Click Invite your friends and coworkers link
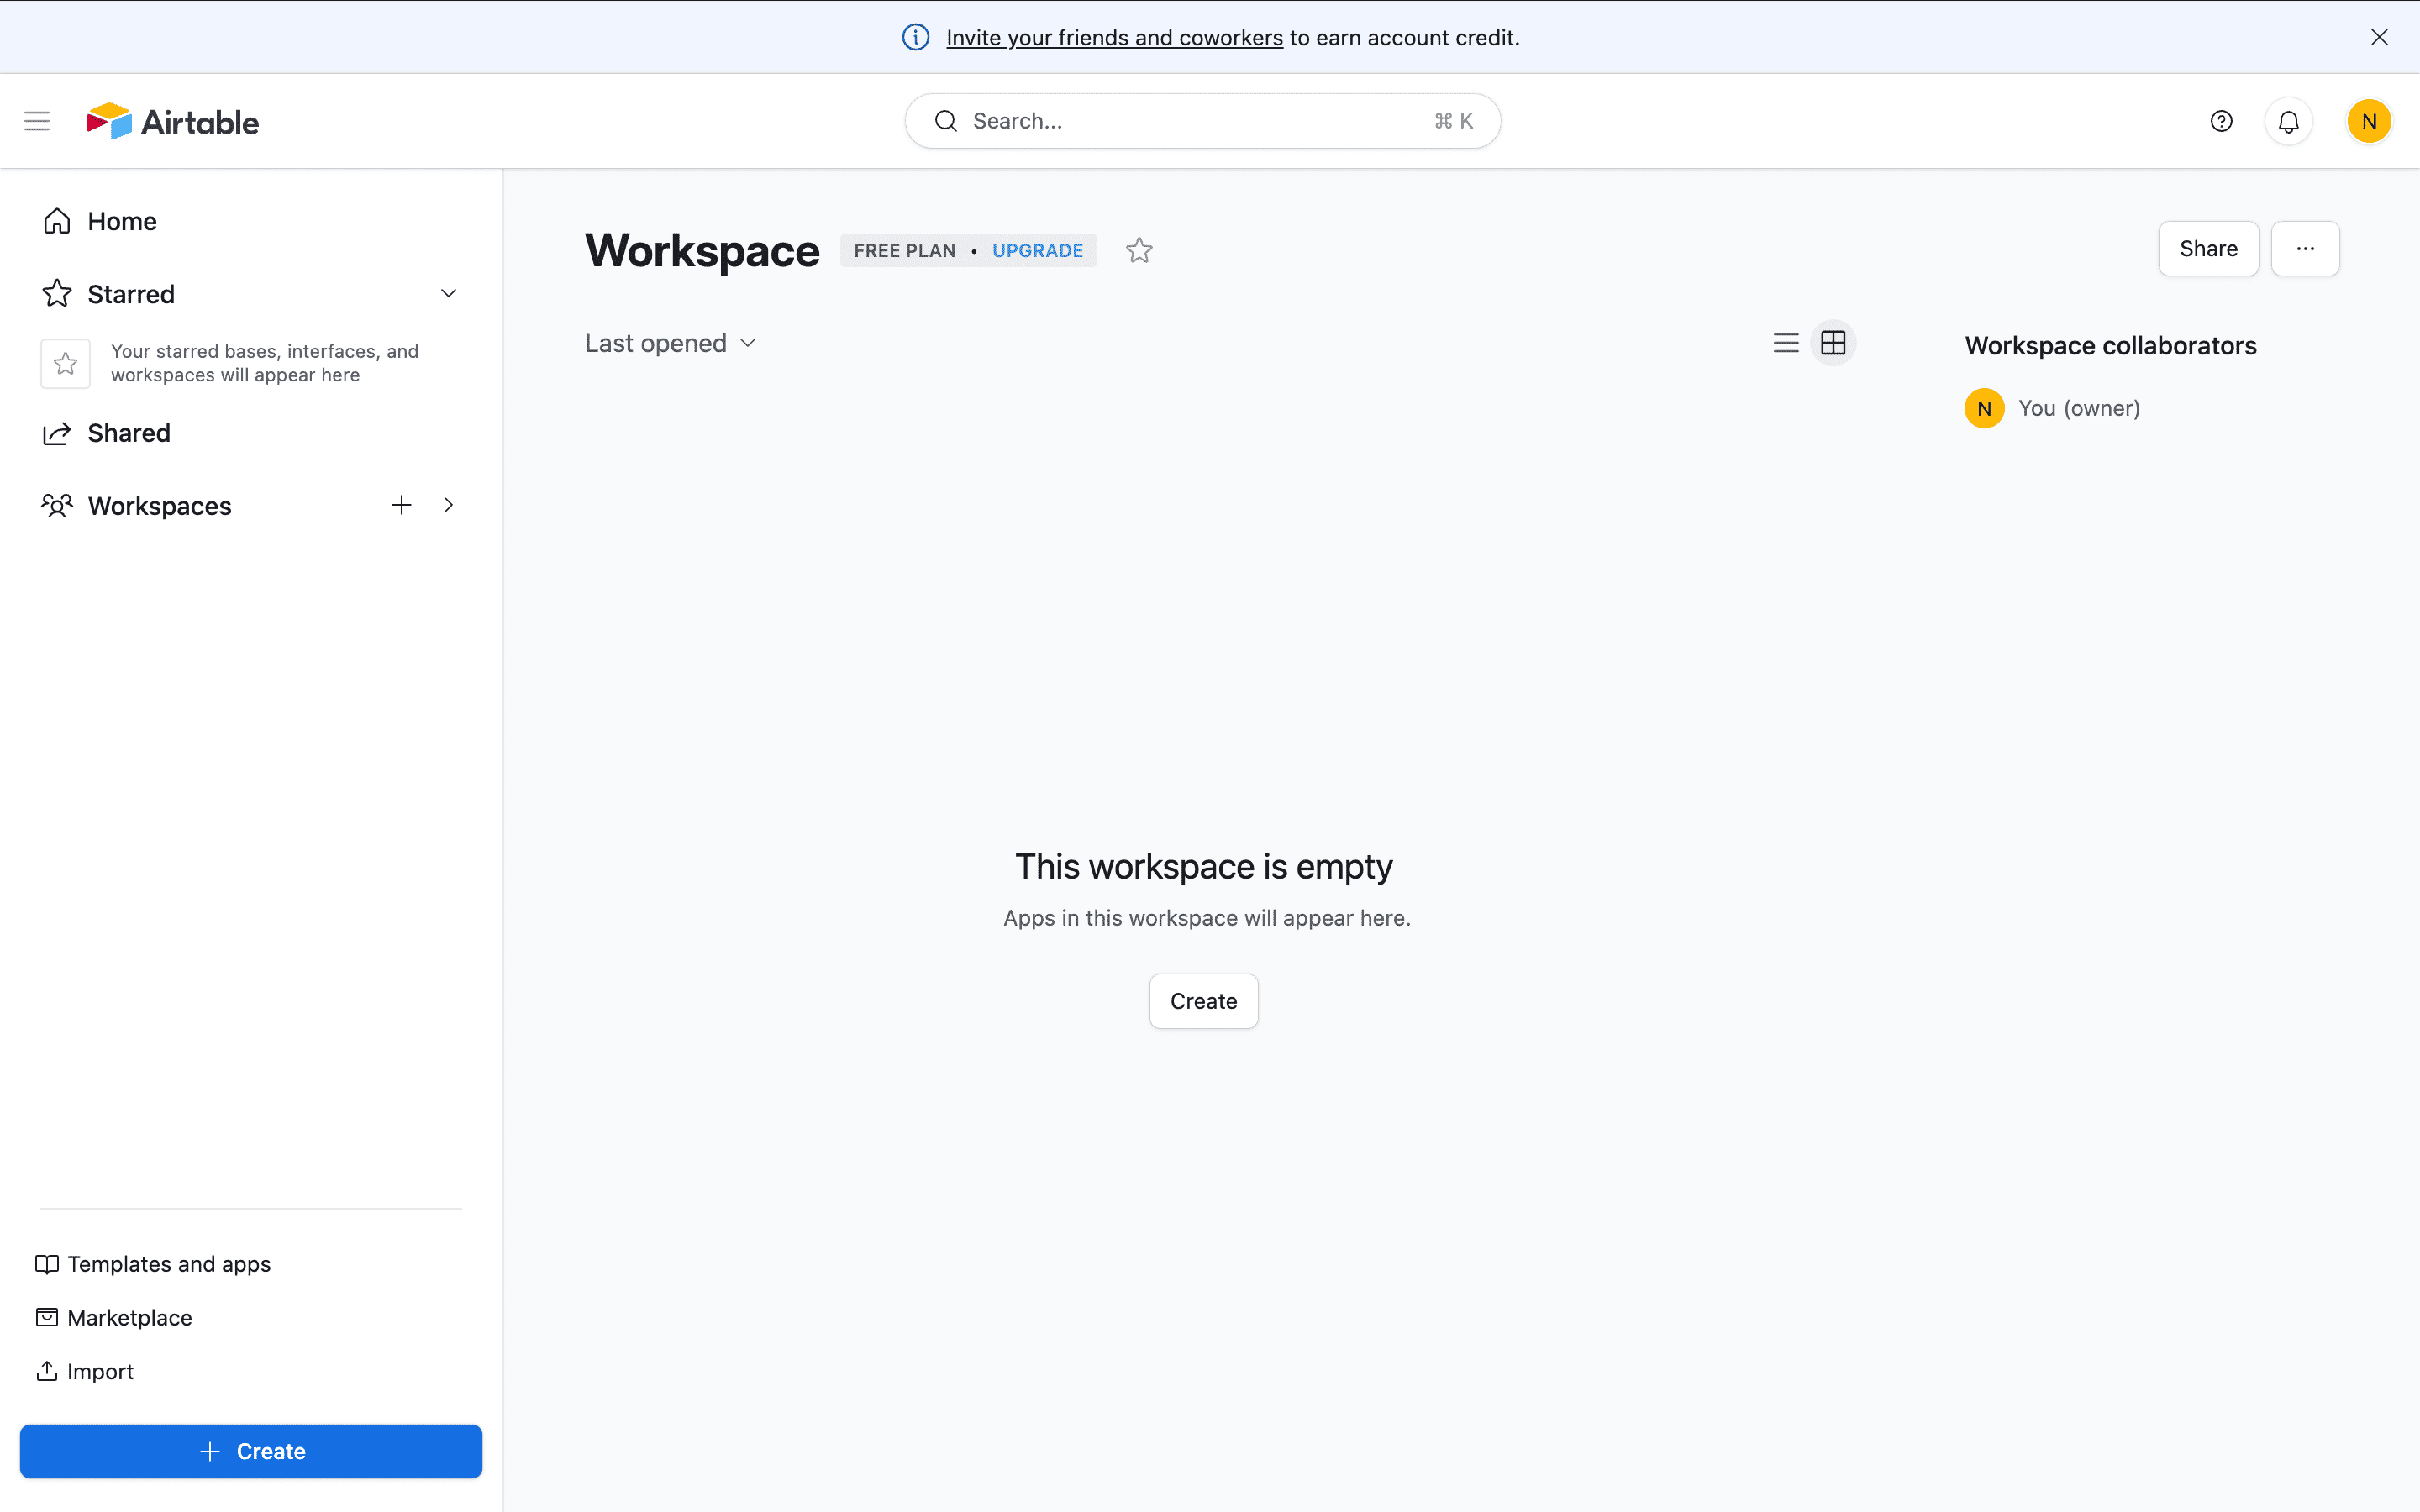Viewport: 2420px width, 1512px height. [1114, 37]
